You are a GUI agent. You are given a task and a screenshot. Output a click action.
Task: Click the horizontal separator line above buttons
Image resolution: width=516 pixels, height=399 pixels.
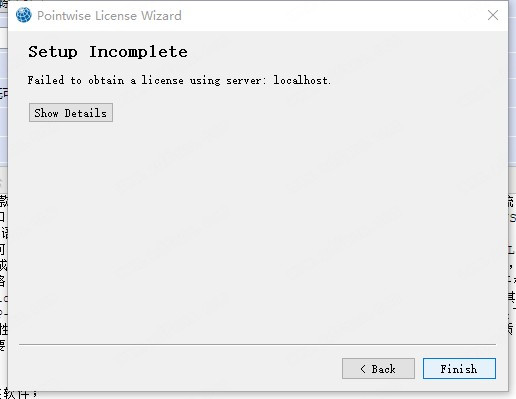[257, 344]
